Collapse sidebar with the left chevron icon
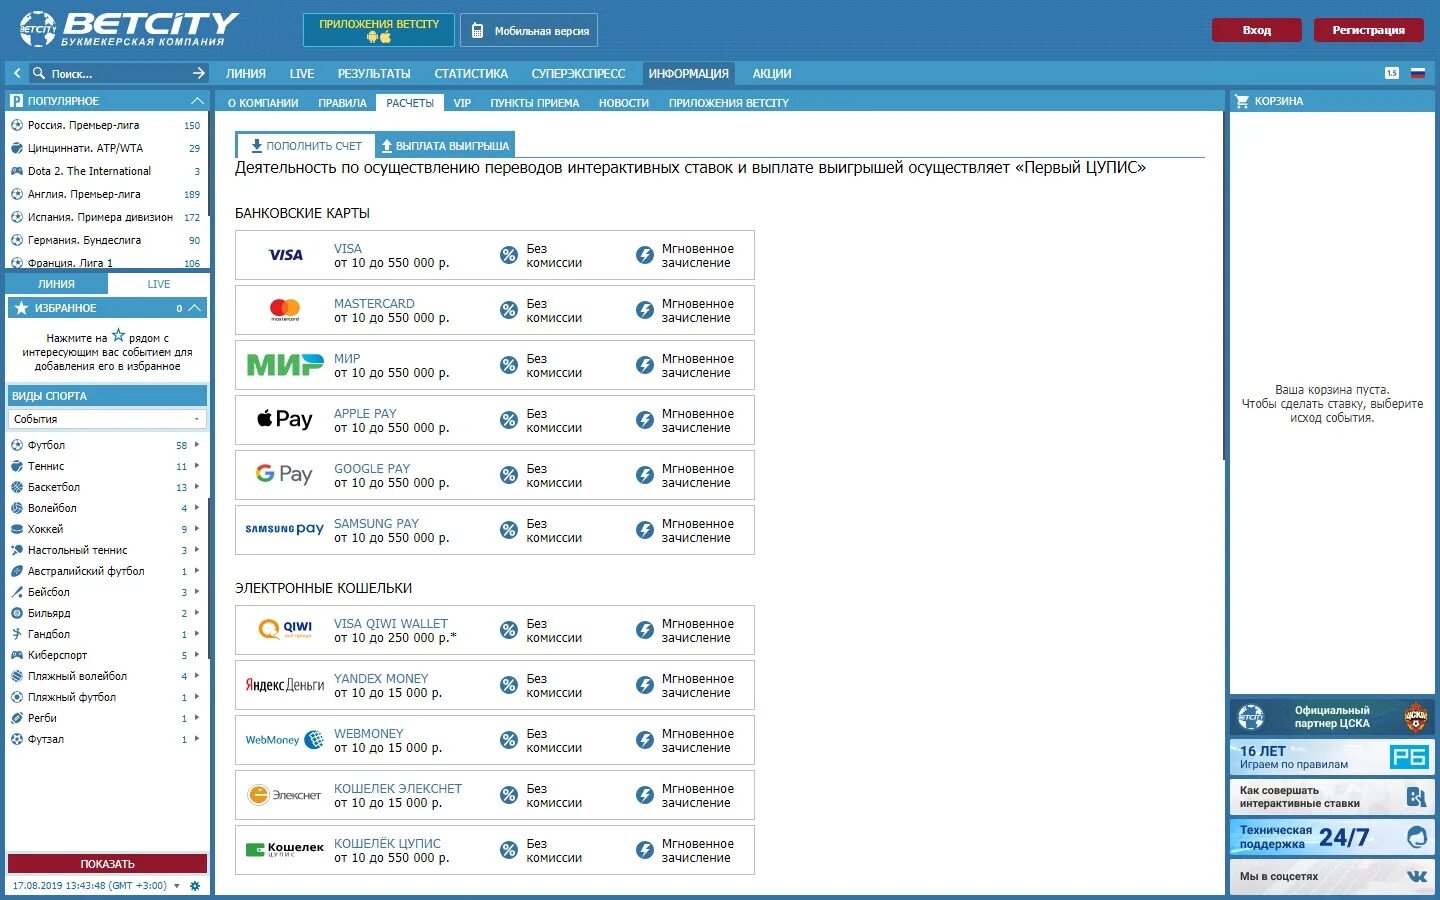 (x=17, y=73)
